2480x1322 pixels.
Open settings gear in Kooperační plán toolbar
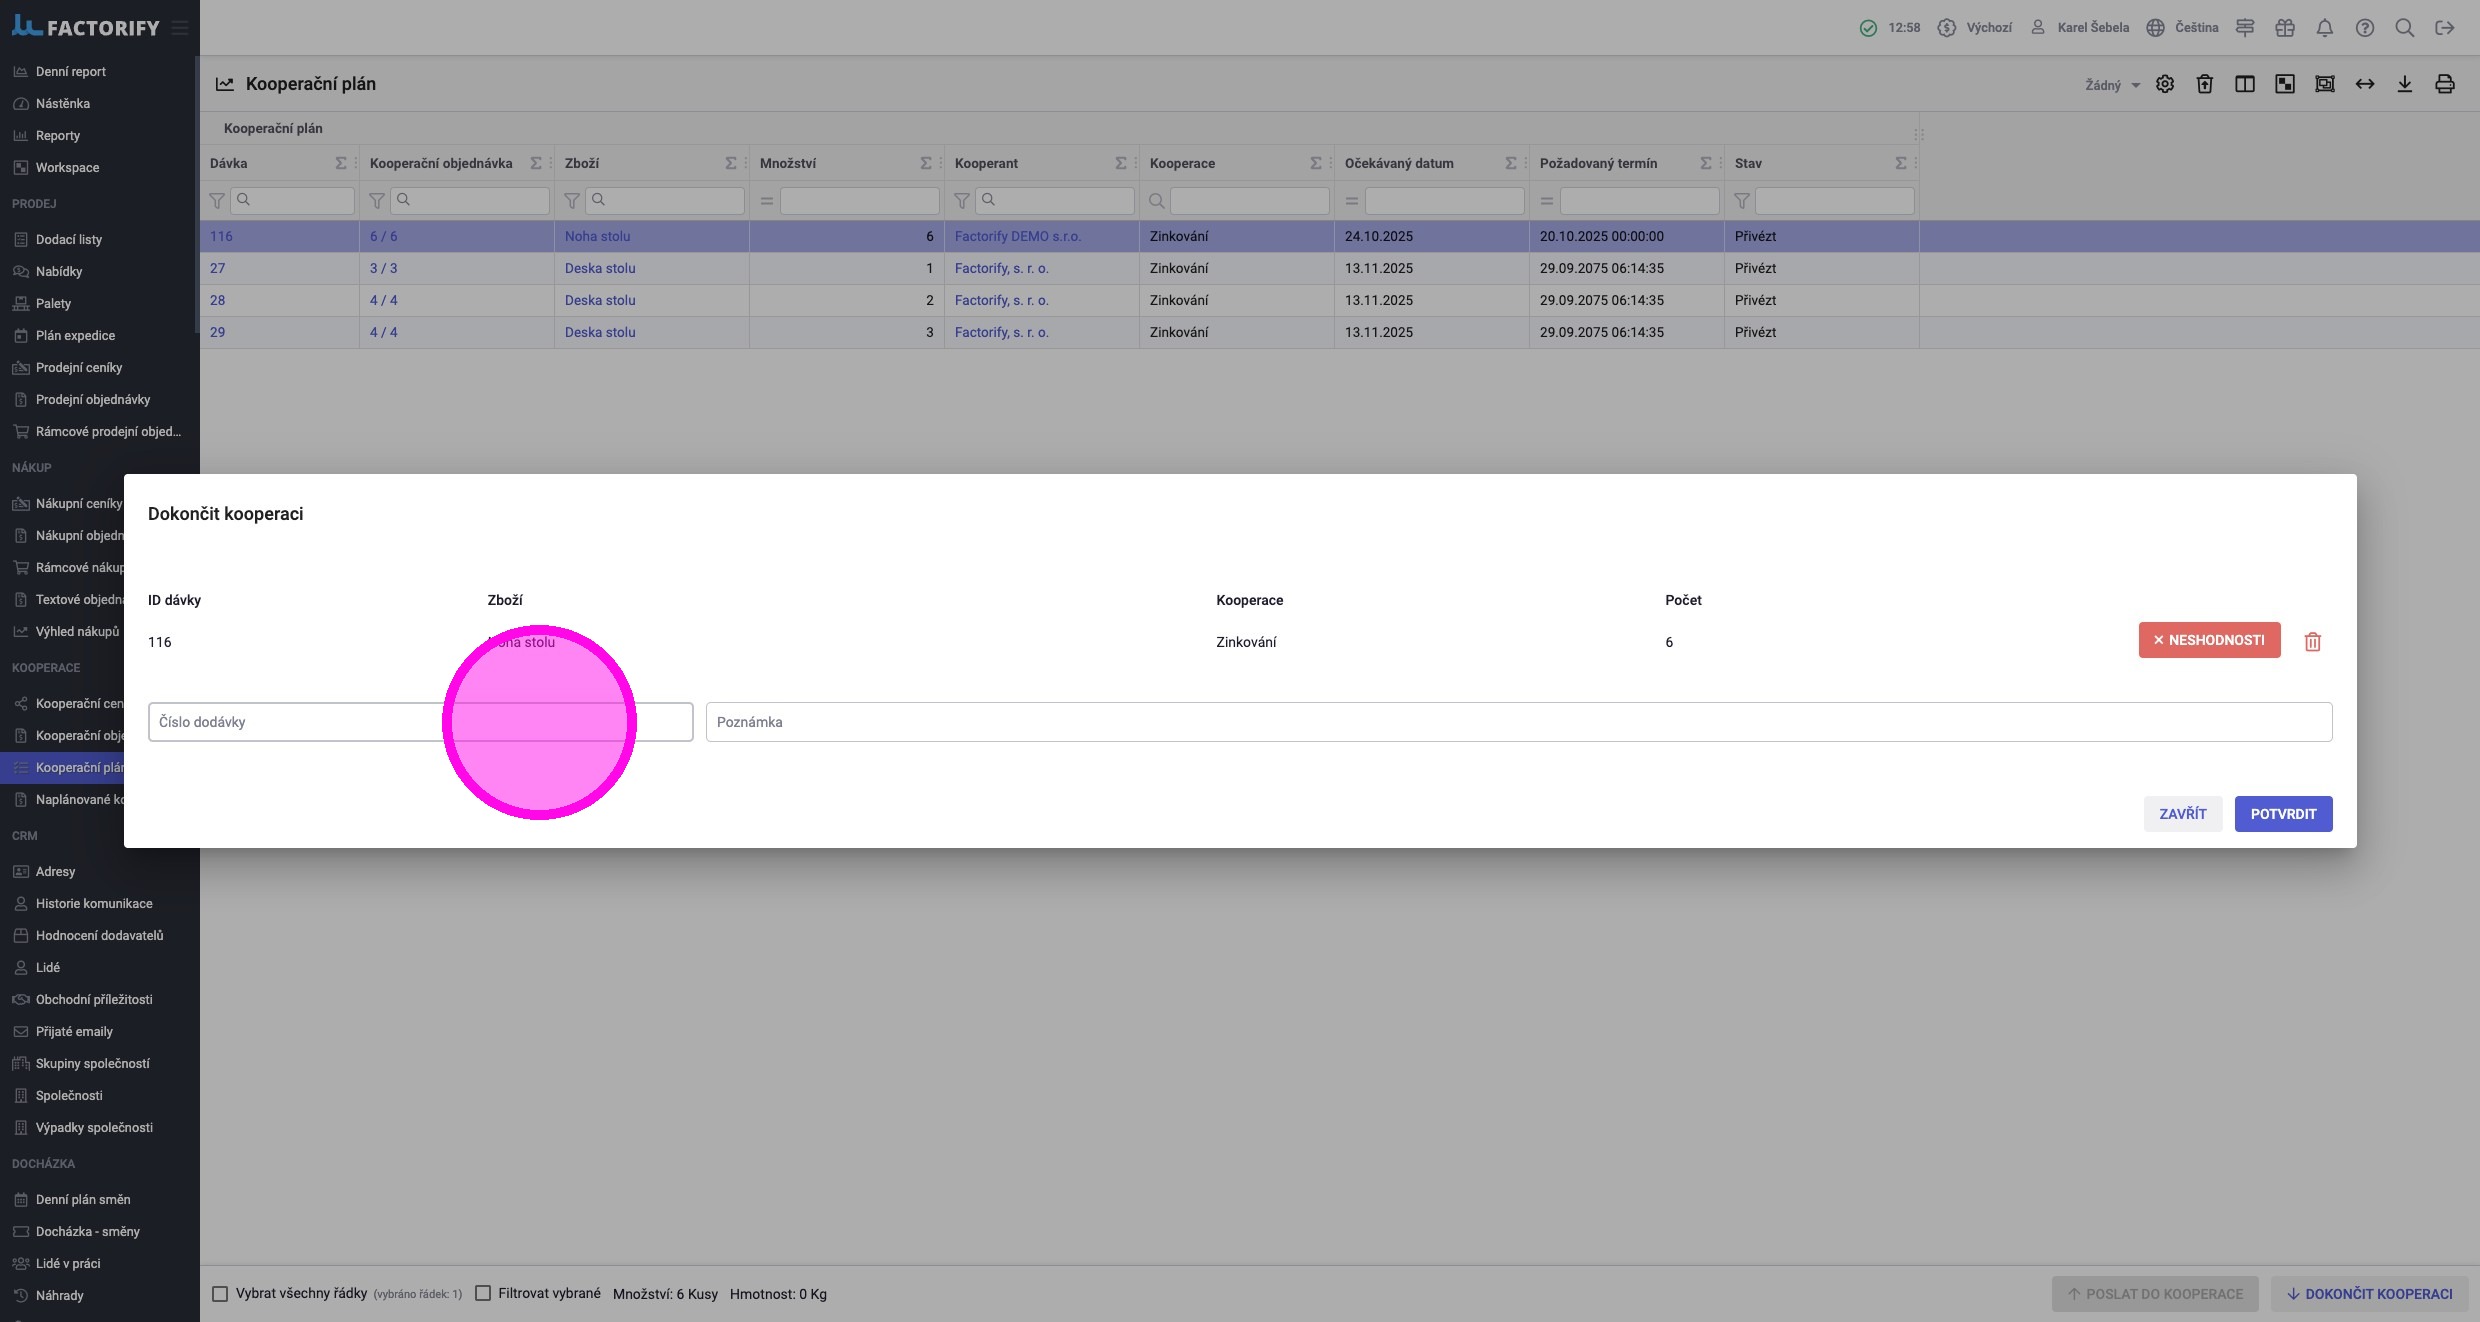[x=2165, y=84]
